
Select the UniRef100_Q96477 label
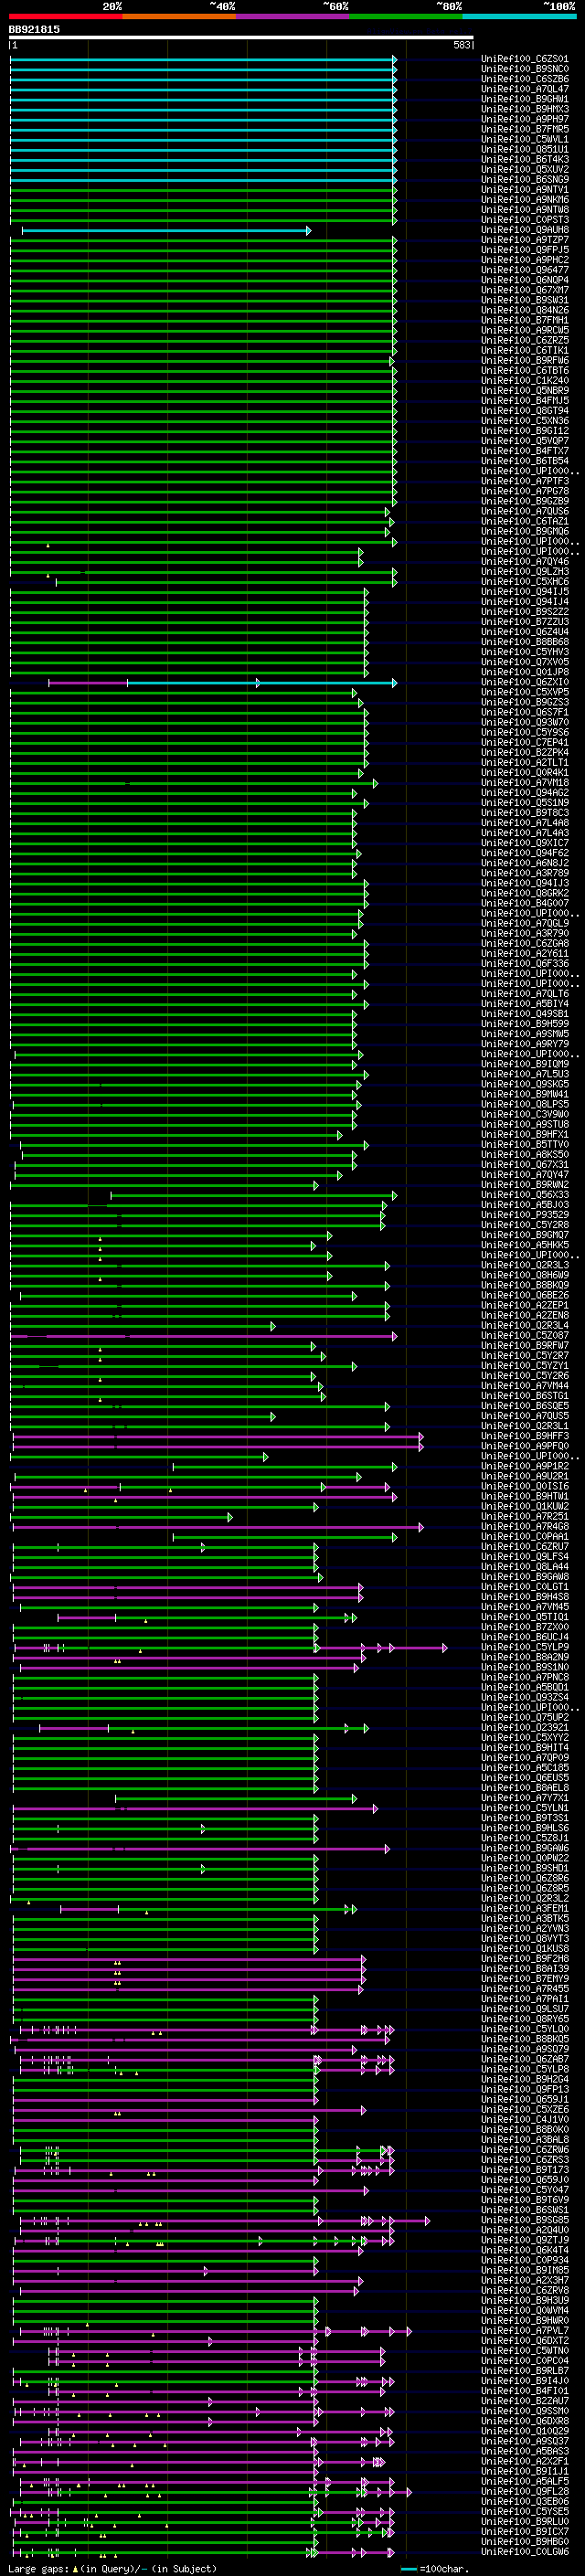point(525,270)
